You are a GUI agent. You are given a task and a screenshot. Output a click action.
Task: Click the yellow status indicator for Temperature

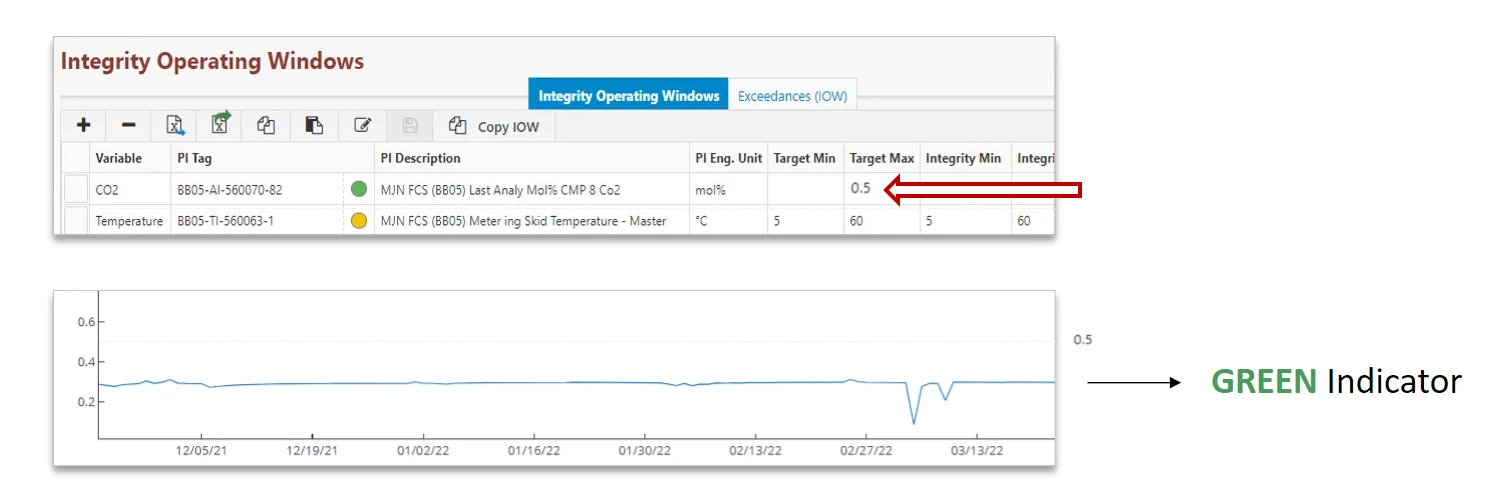(359, 221)
